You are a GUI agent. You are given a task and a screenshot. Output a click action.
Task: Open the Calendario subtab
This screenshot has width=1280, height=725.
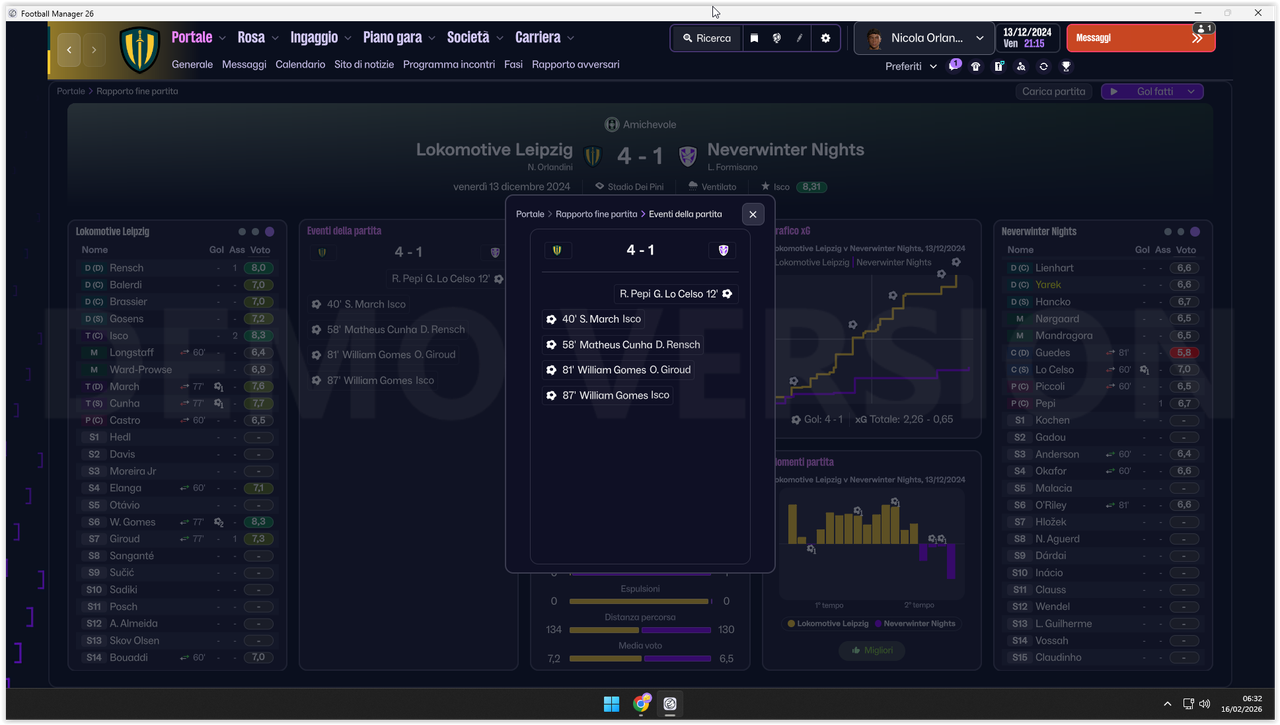[300, 64]
